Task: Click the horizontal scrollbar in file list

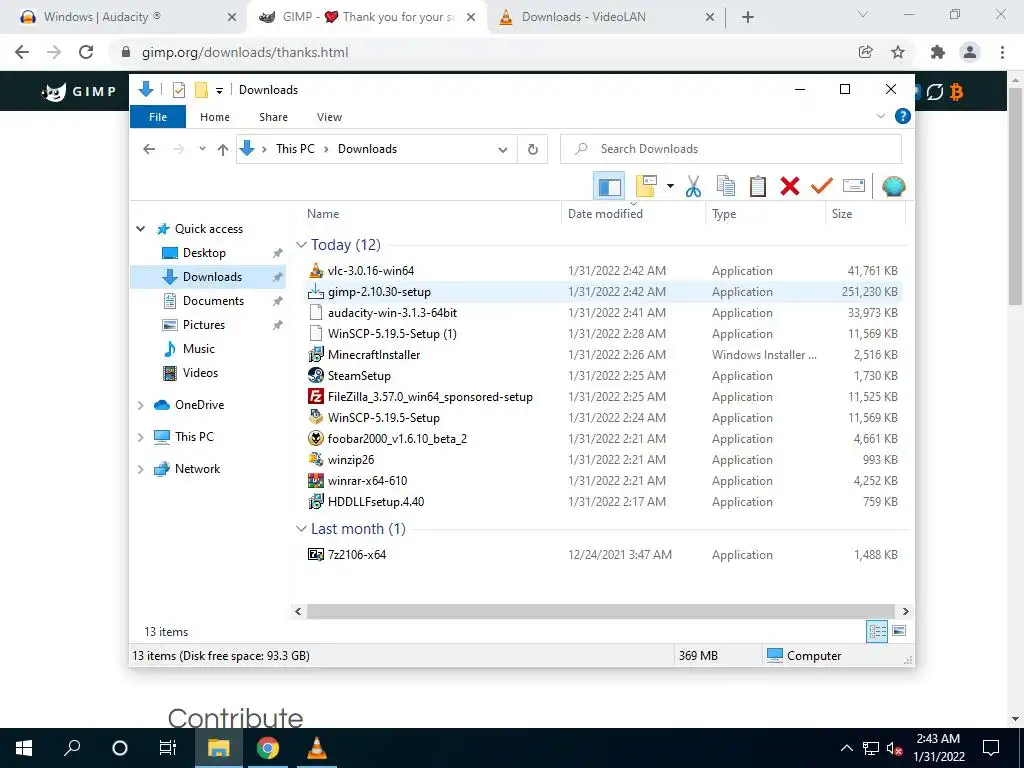Action: point(601,611)
